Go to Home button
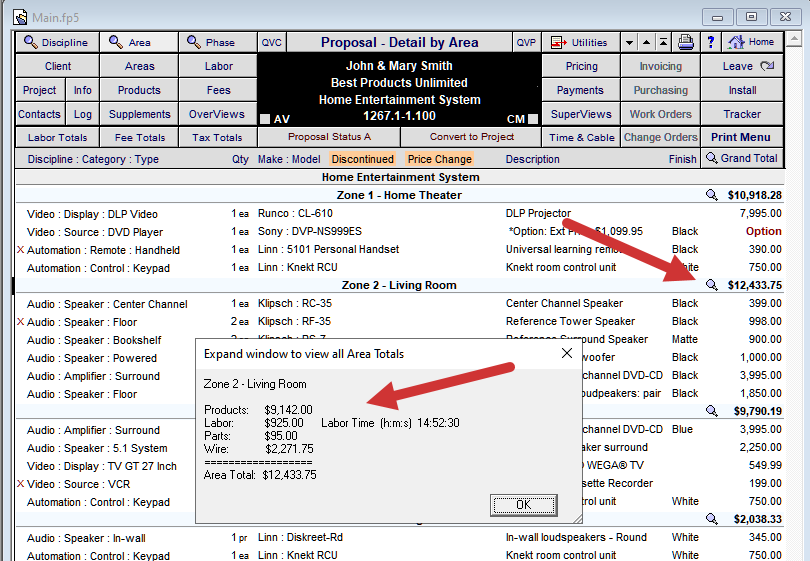This screenshot has height=561, width=810. point(752,42)
